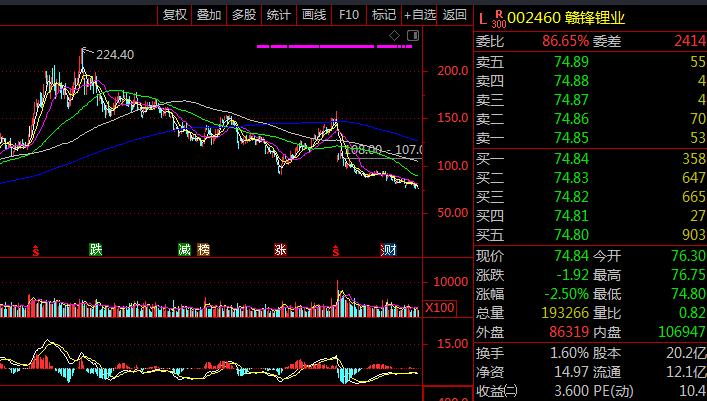Image resolution: width=707 pixels, height=401 pixels.
Task: Click the X100 volume scale label
Action: (439, 307)
